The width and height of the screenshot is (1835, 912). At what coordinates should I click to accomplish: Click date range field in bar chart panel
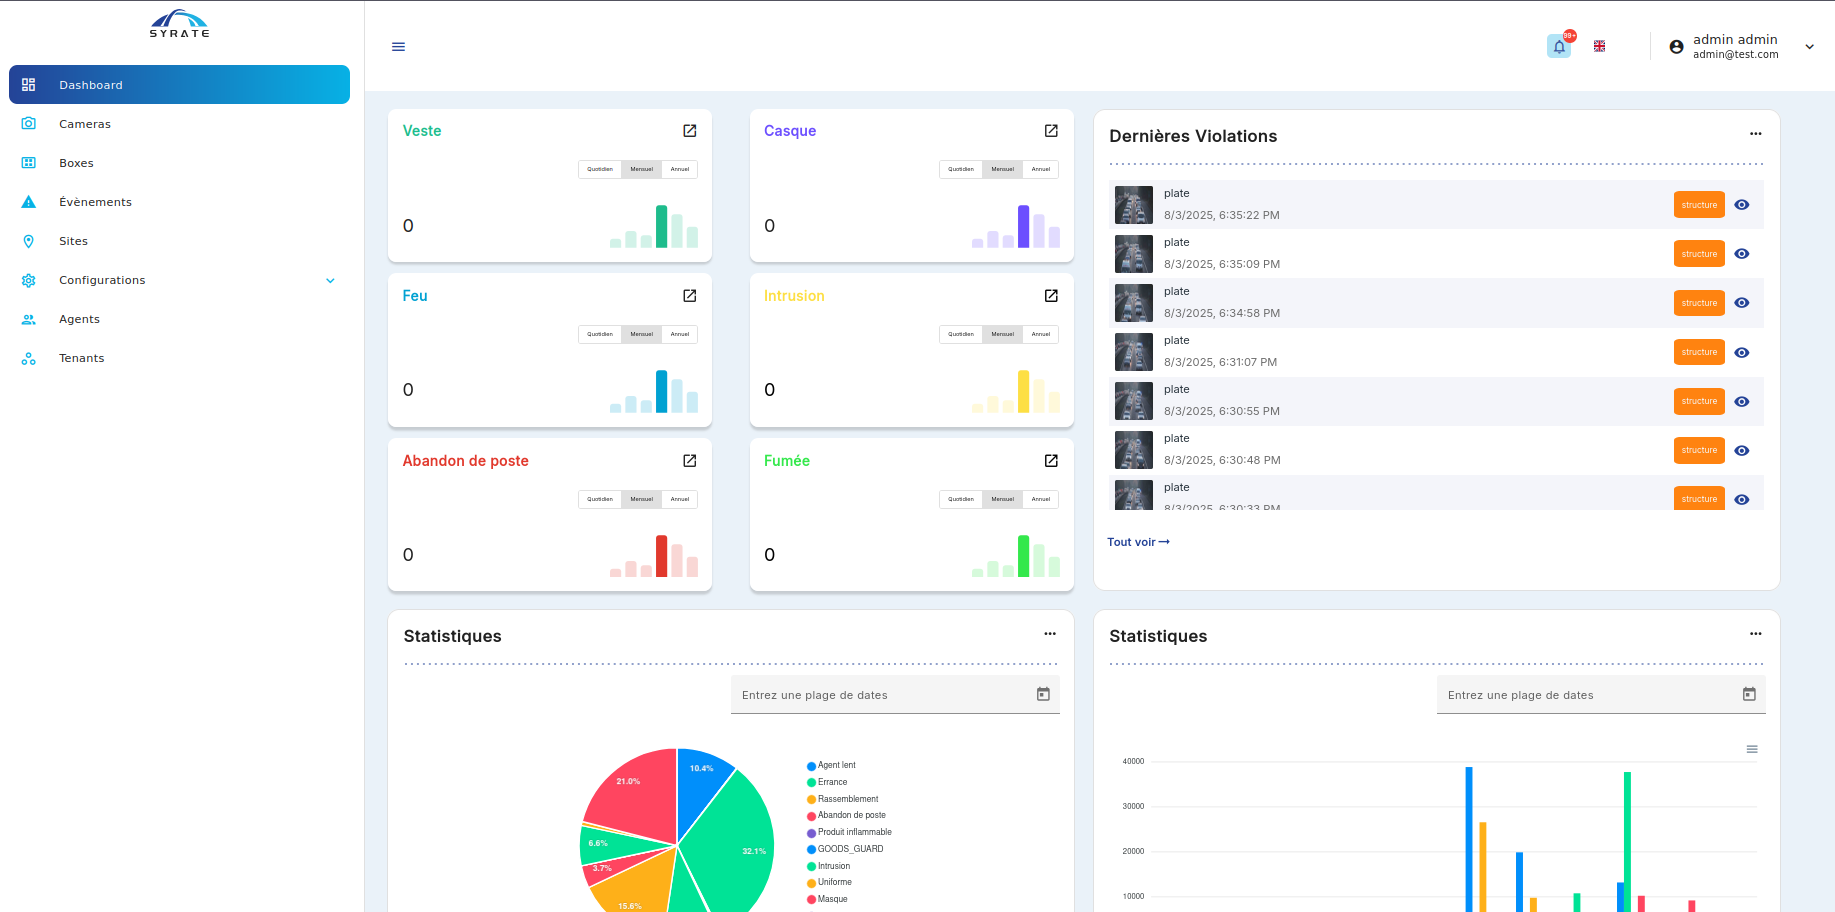point(1601,695)
